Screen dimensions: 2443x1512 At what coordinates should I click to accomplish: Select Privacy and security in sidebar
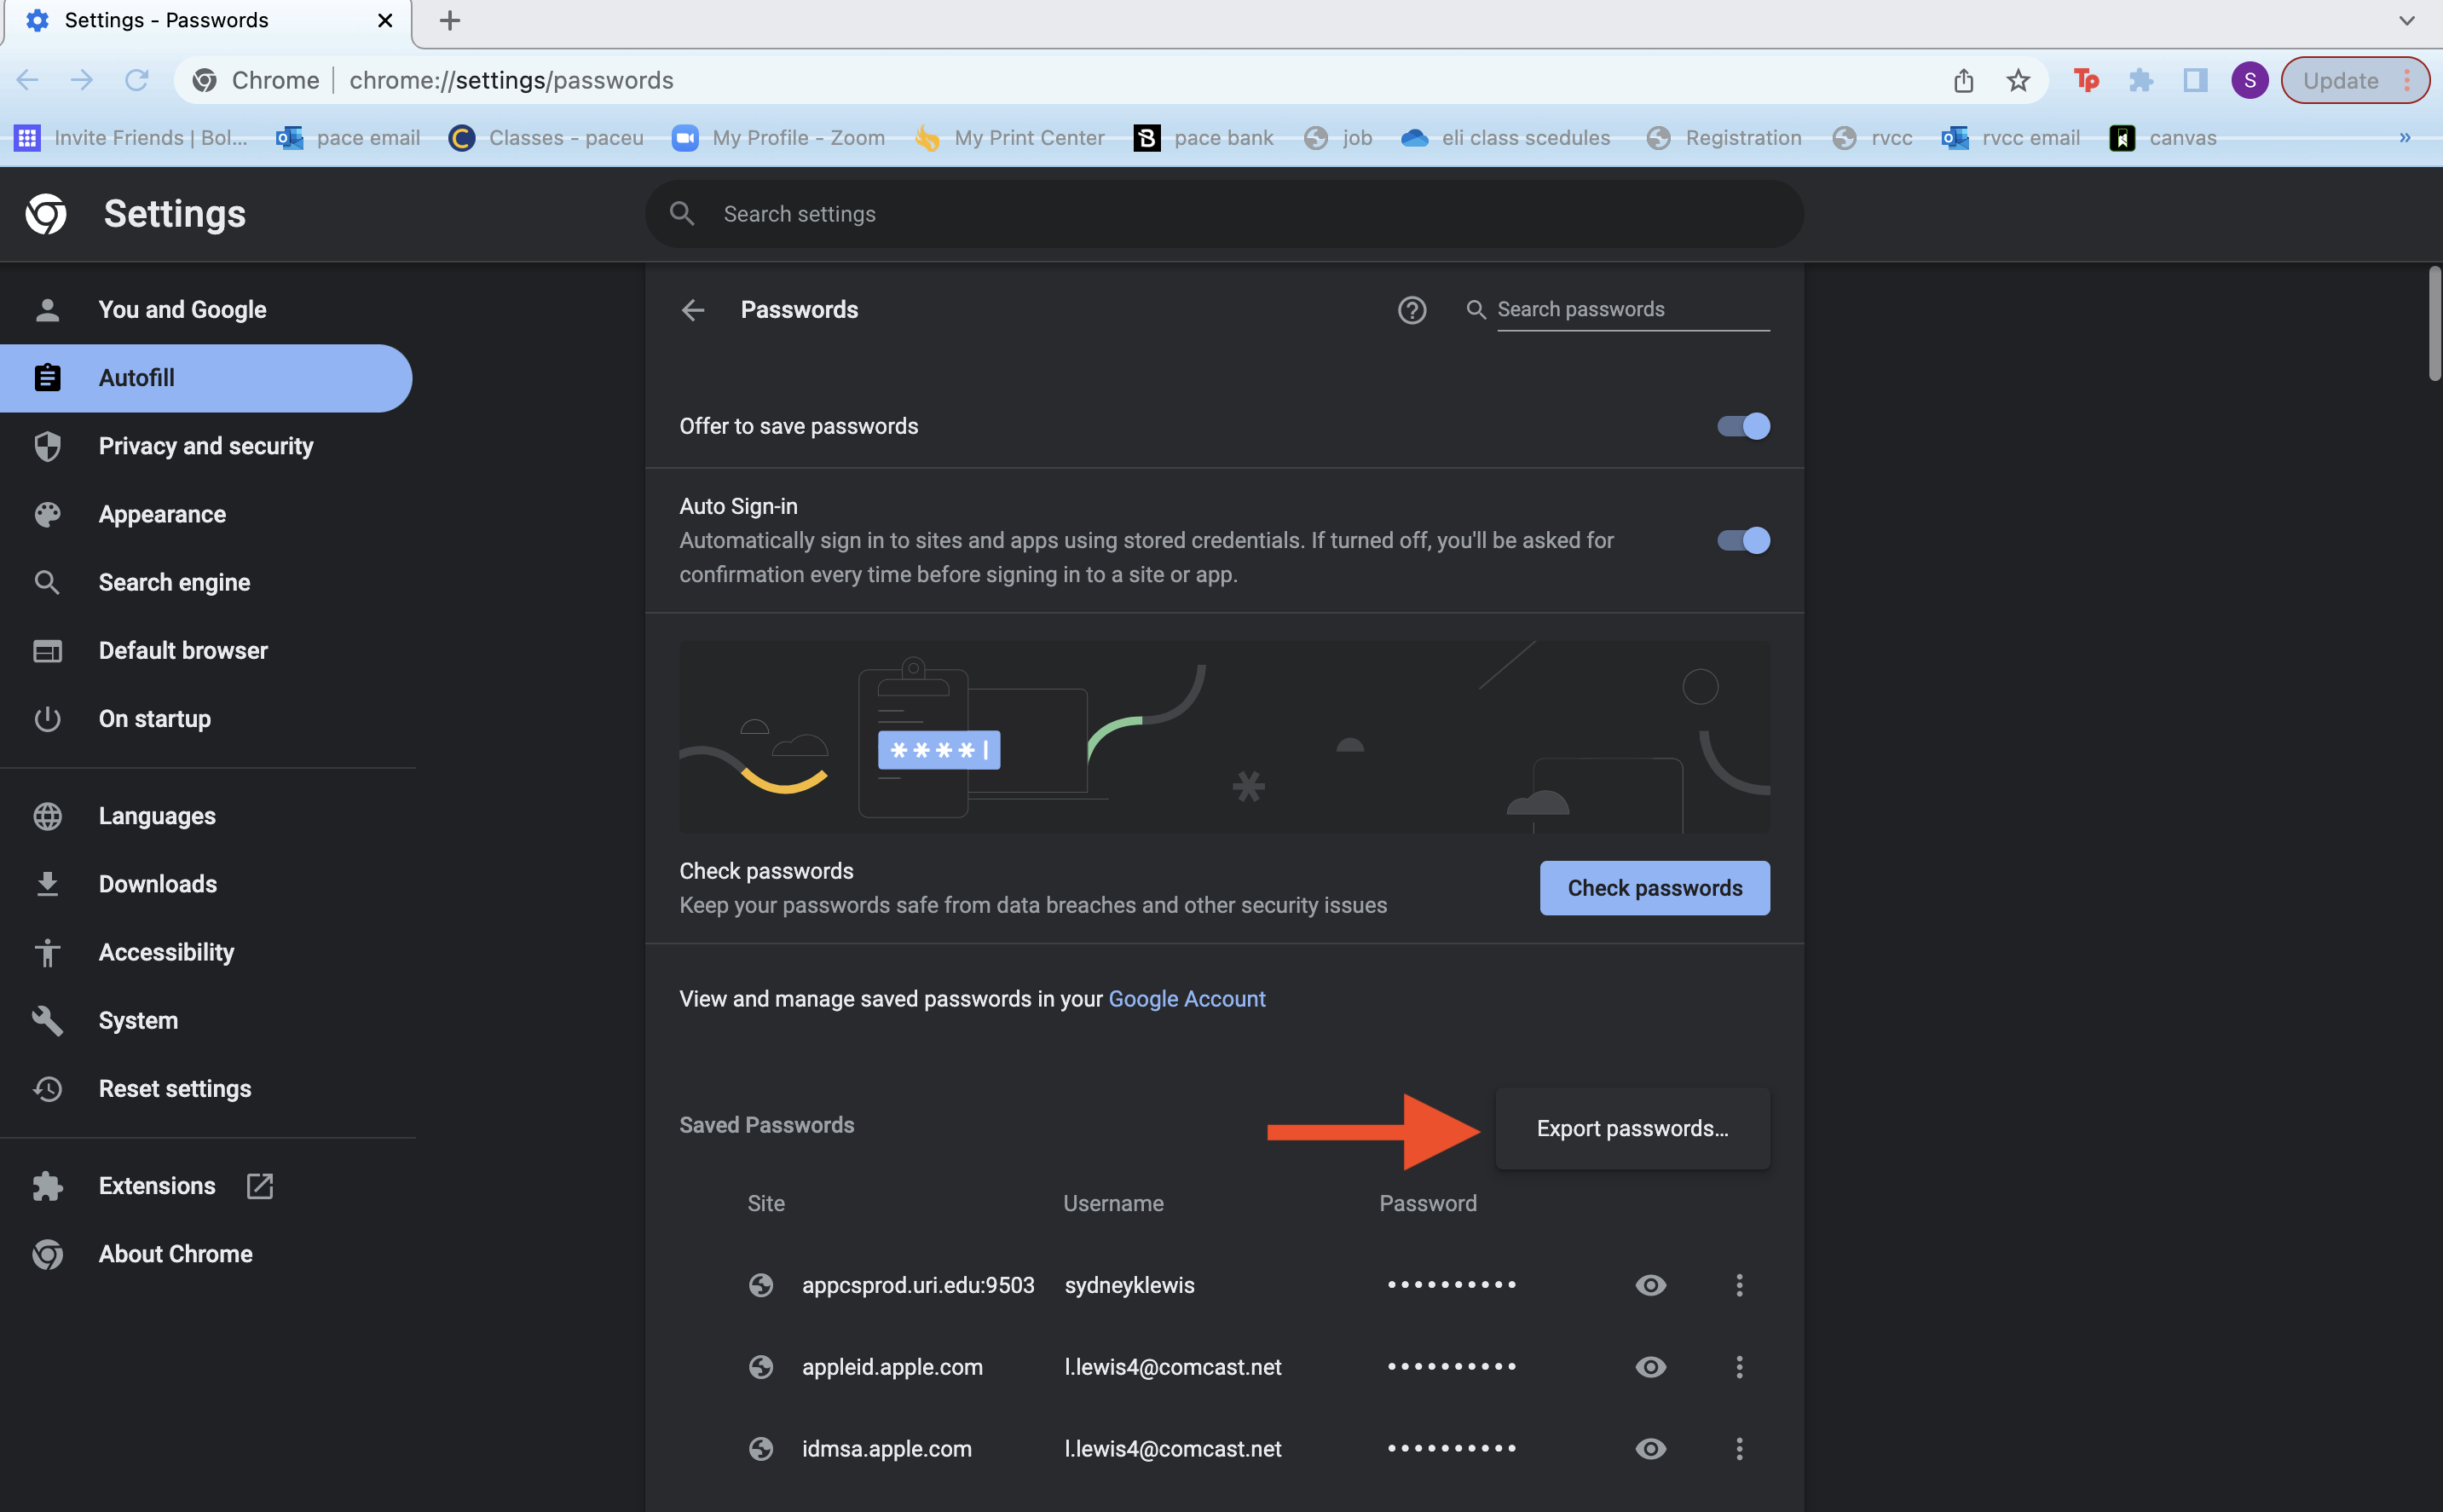pos(205,446)
